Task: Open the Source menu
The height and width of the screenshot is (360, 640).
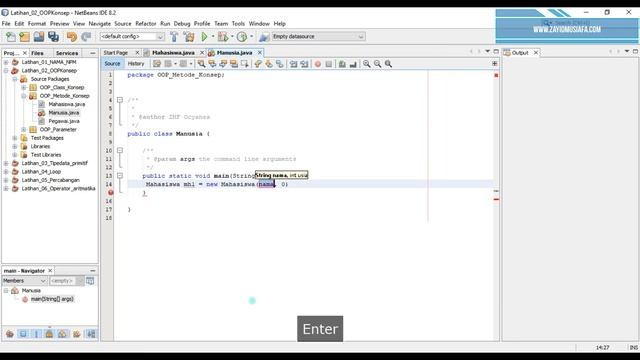Action: pyautogui.click(x=123, y=24)
